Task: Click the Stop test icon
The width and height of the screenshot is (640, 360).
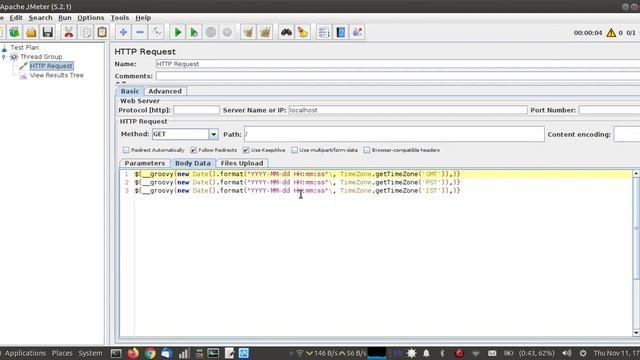Action: (211, 32)
